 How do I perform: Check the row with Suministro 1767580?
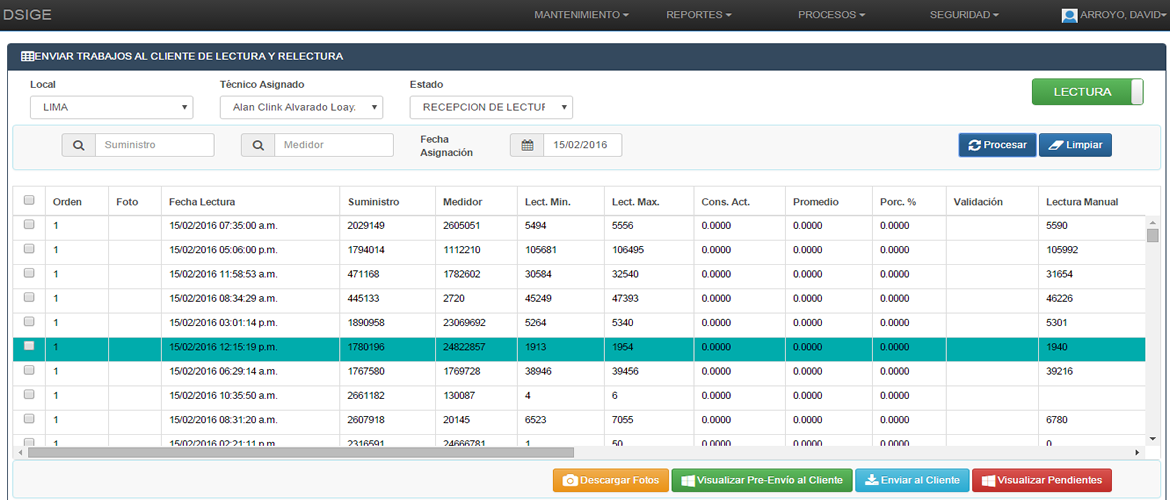[29, 370]
